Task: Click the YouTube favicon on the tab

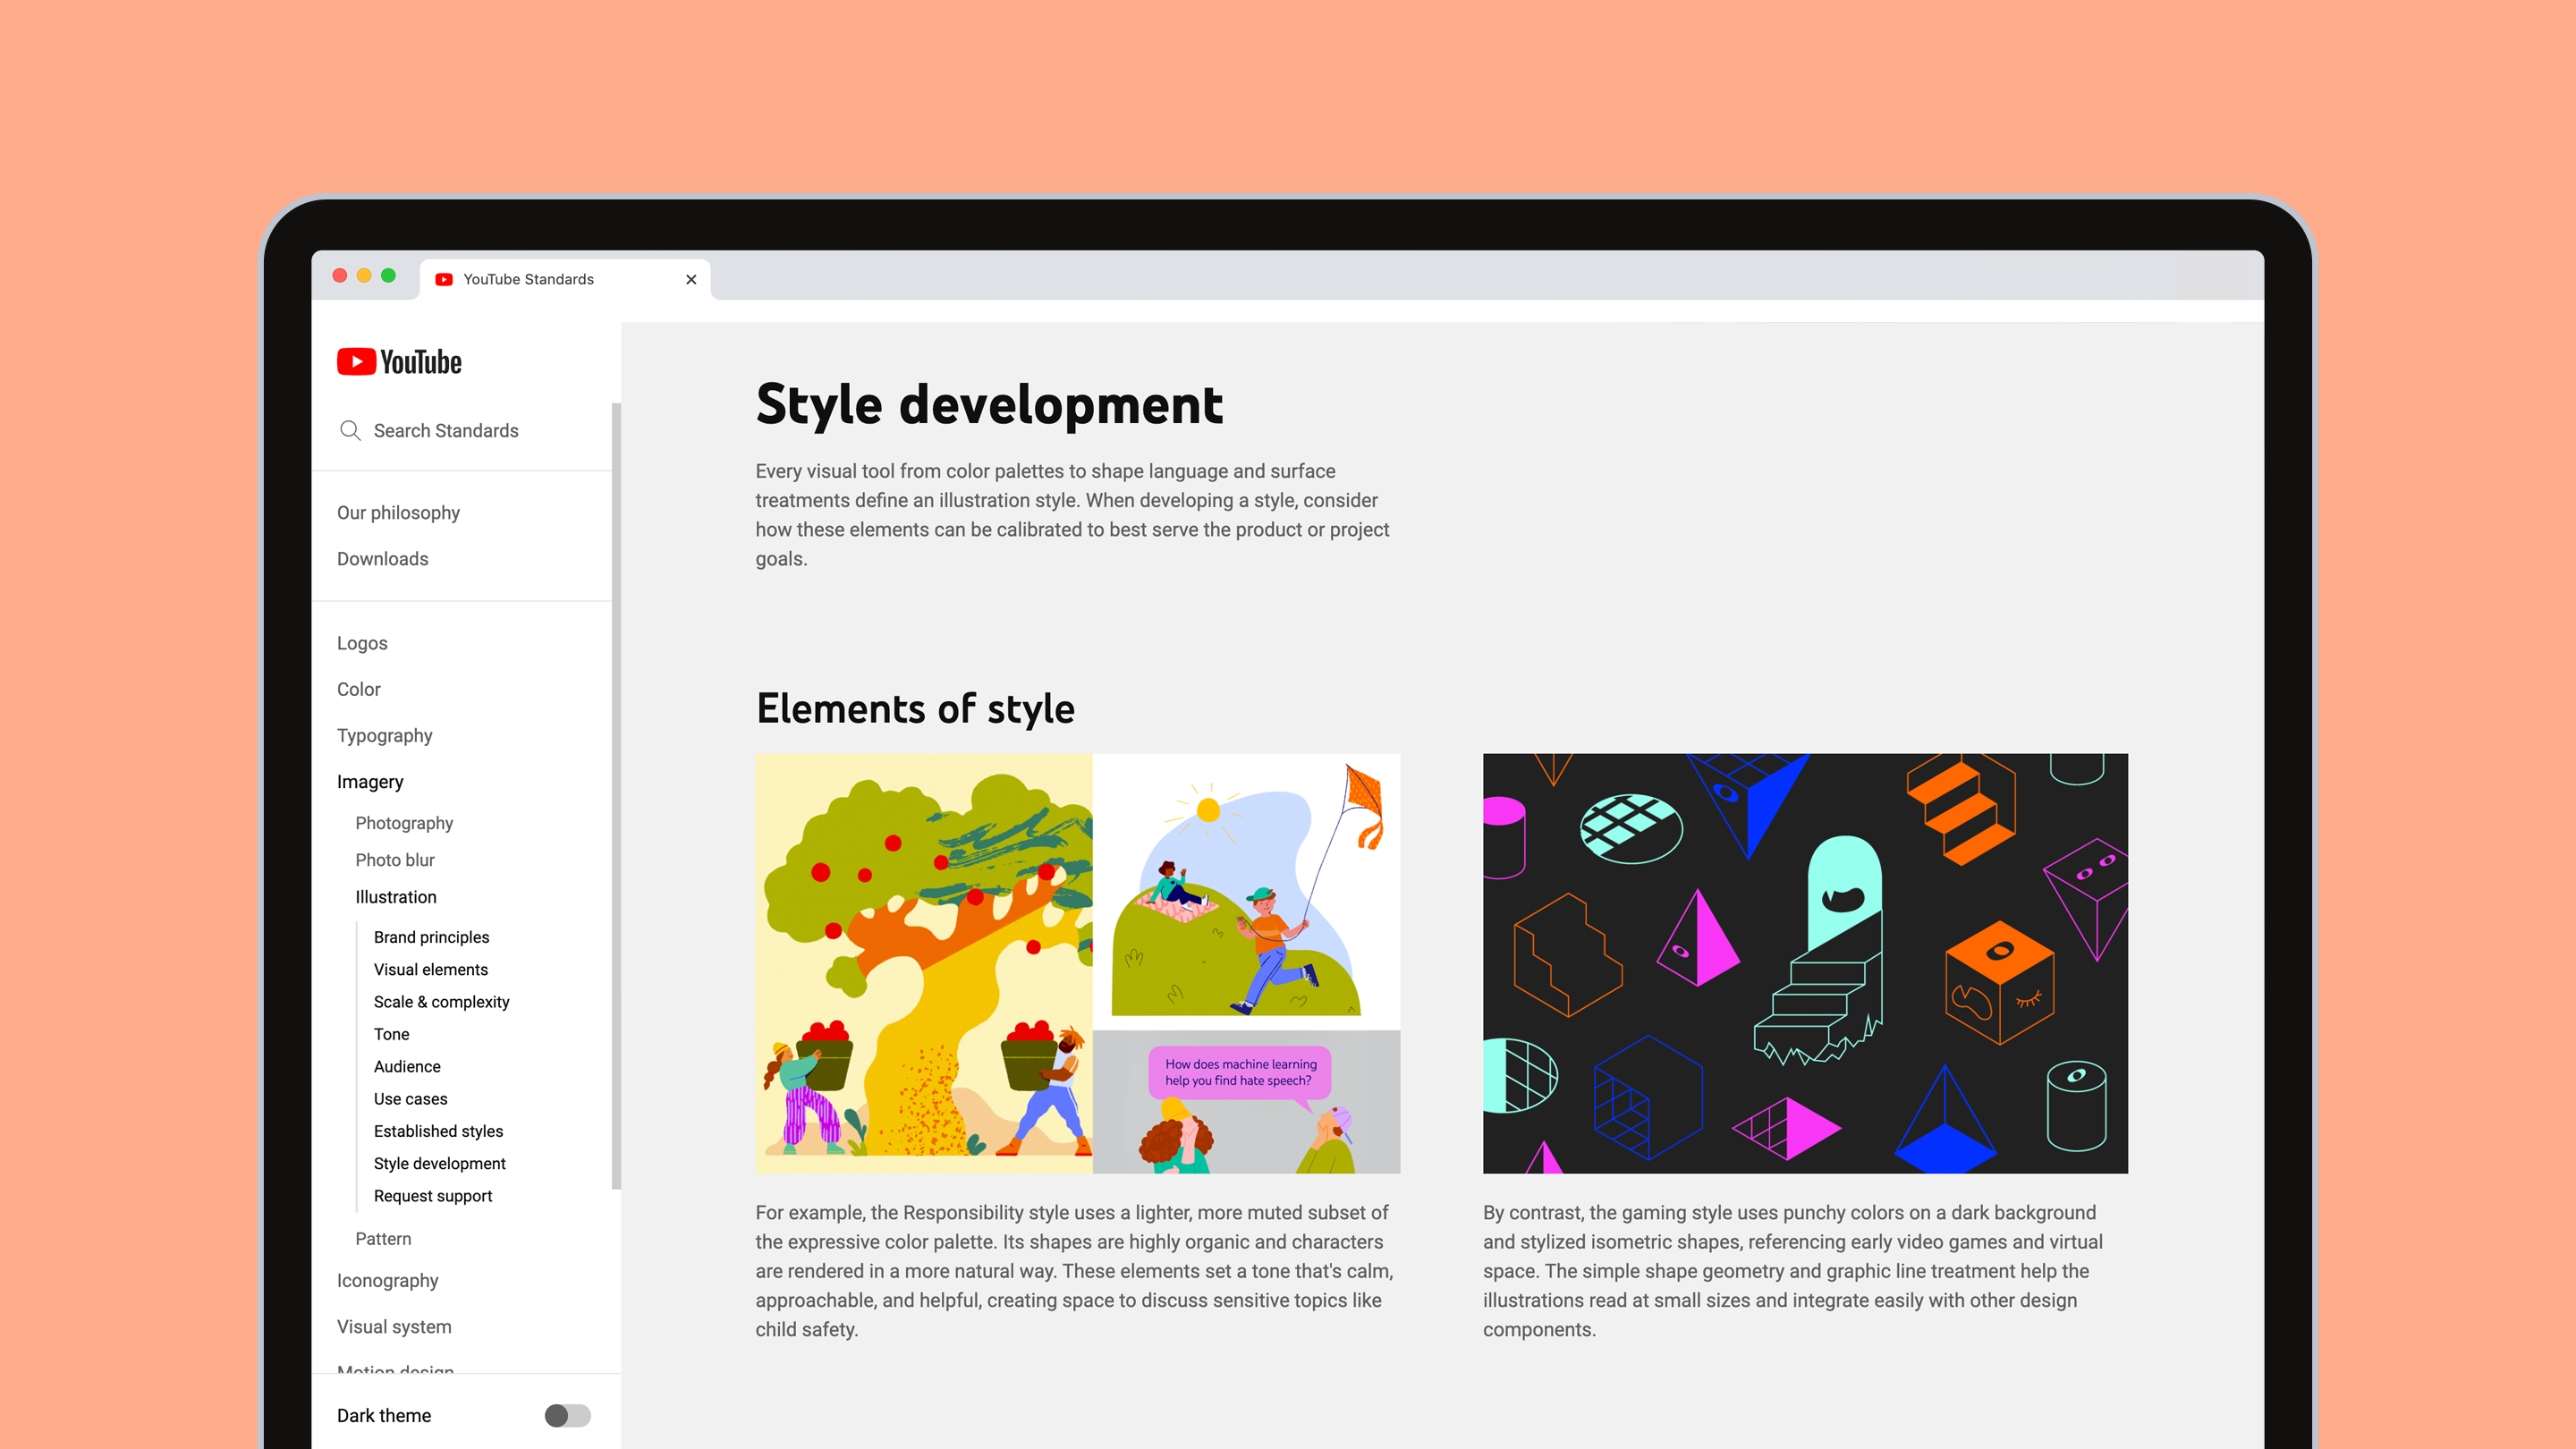Action: [444, 280]
